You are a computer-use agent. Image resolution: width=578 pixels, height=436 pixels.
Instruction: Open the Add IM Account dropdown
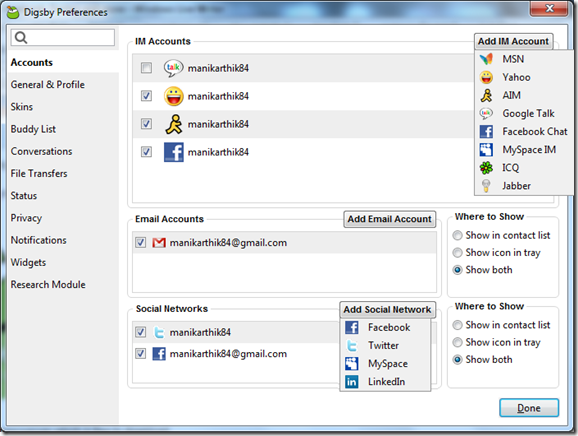[513, 41]
